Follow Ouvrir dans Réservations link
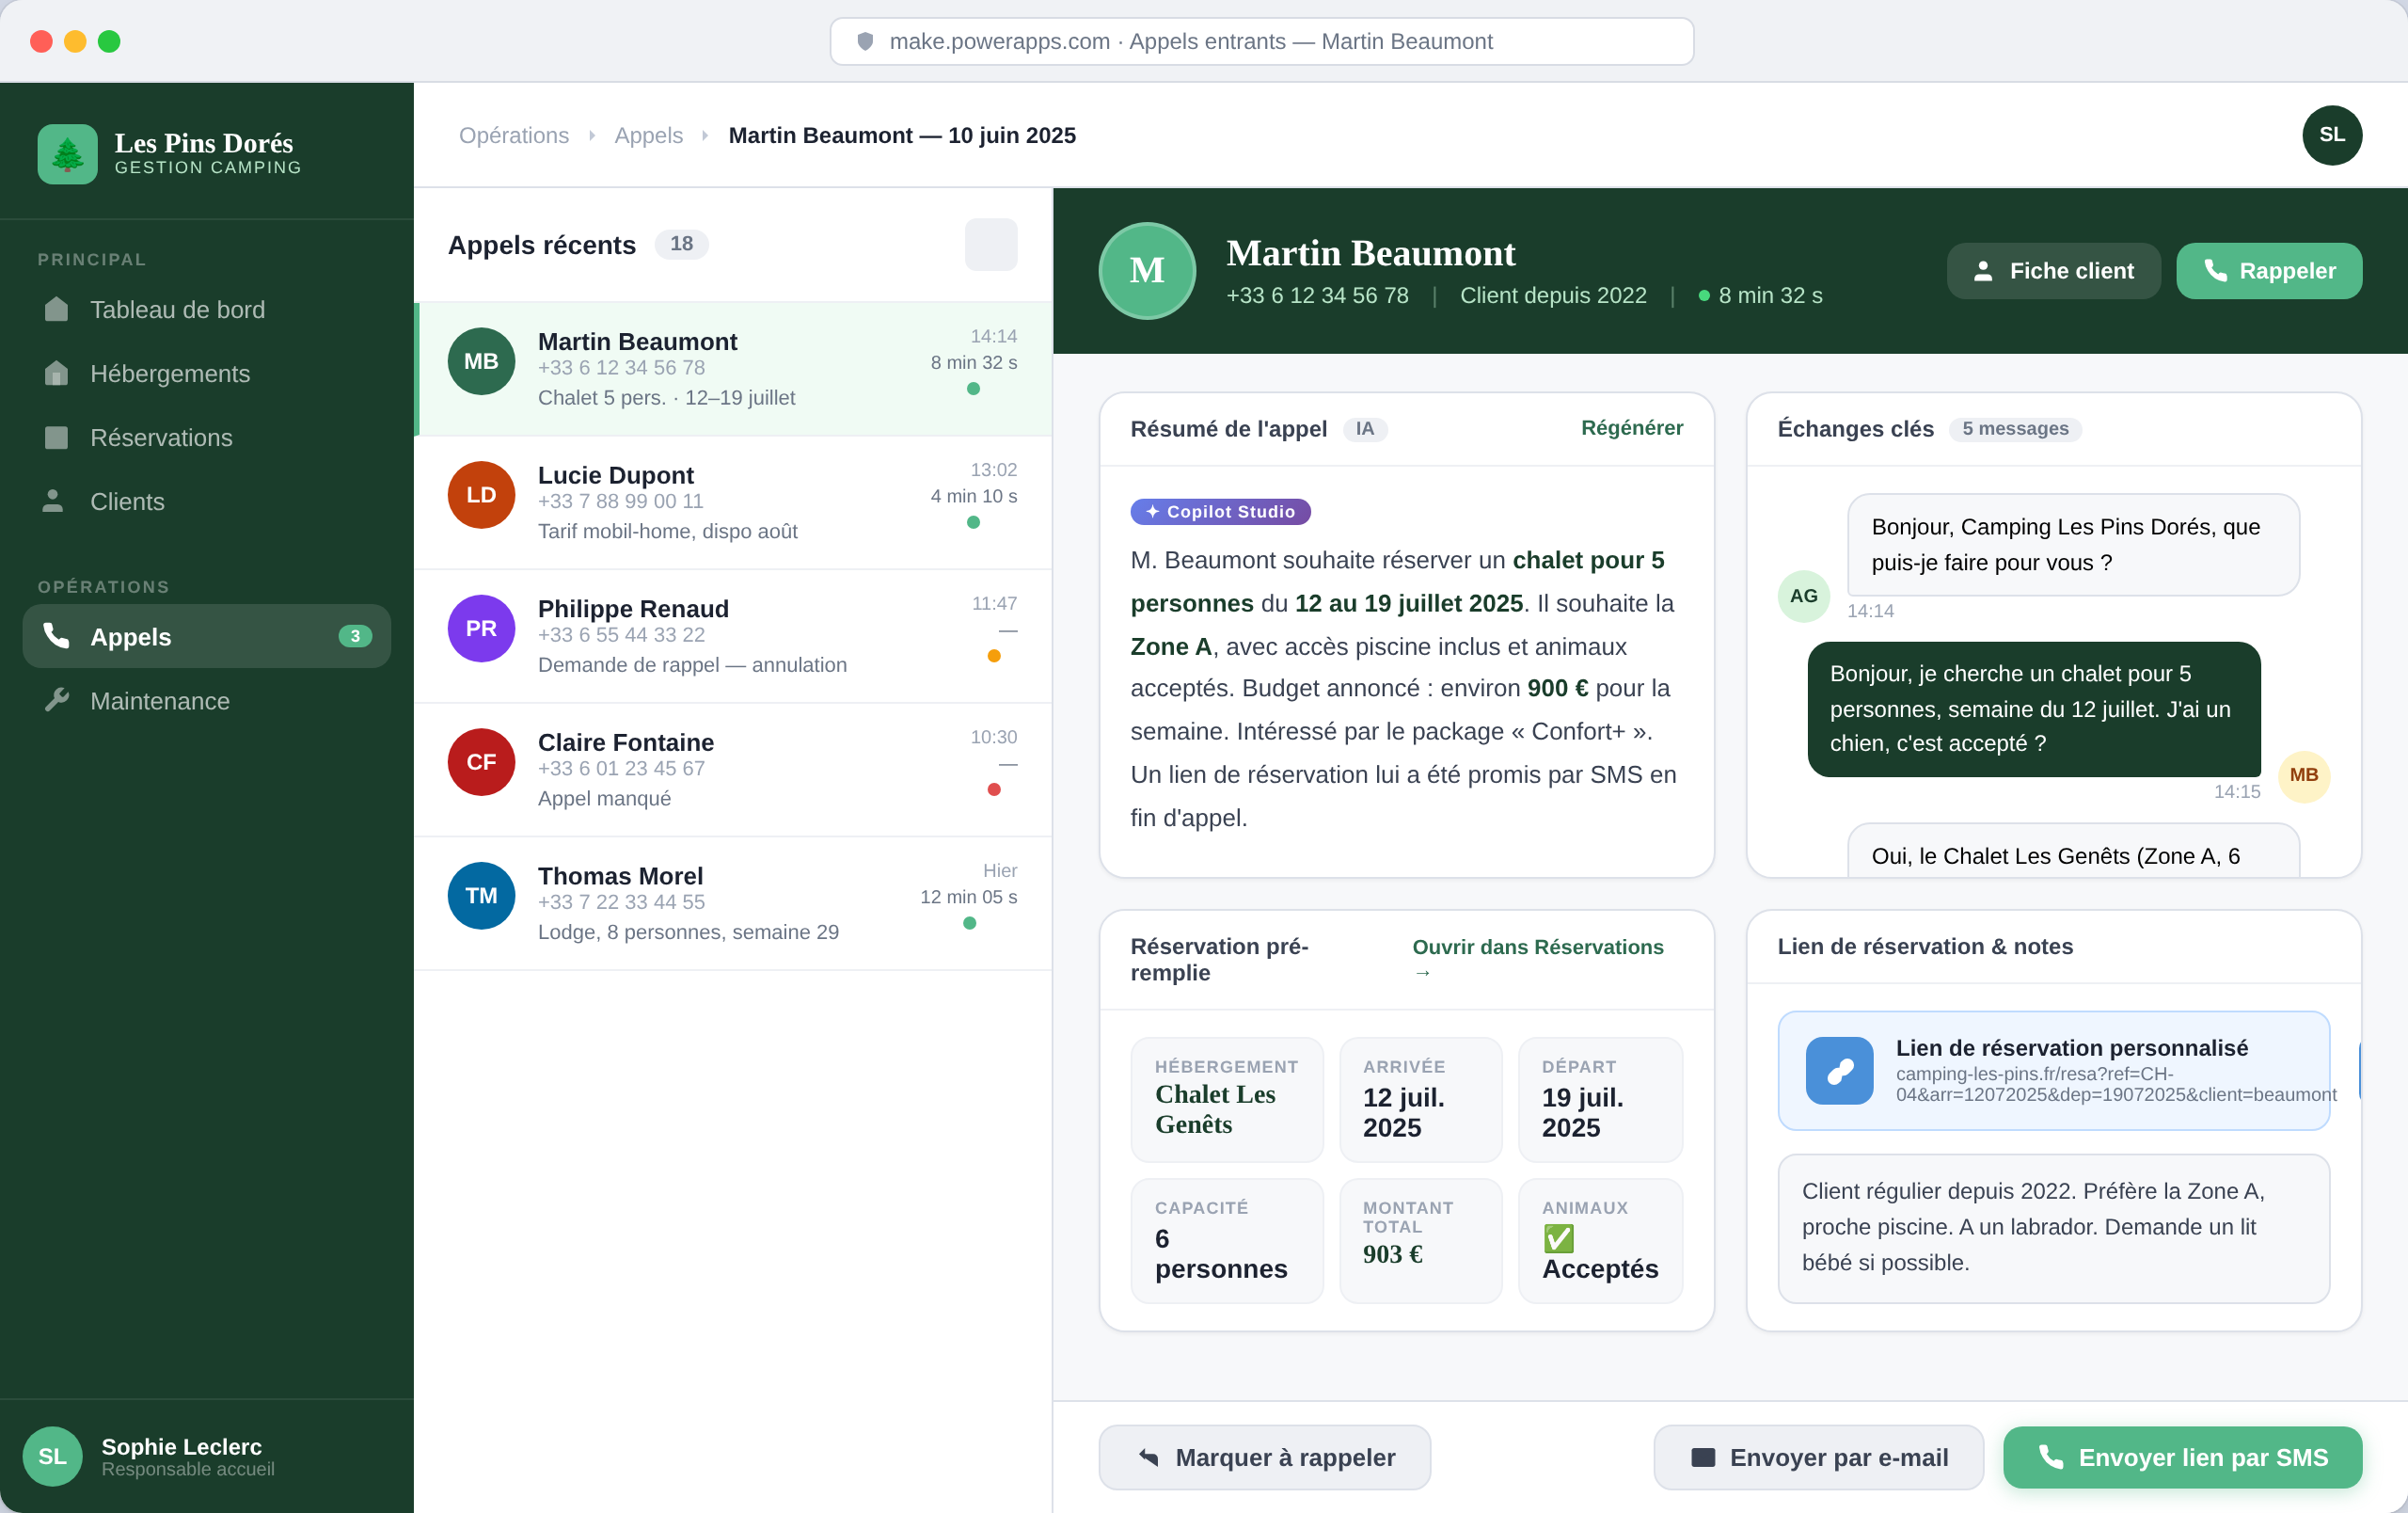The height and width of the screenshot is (1513, 2408). [1537, 947]
